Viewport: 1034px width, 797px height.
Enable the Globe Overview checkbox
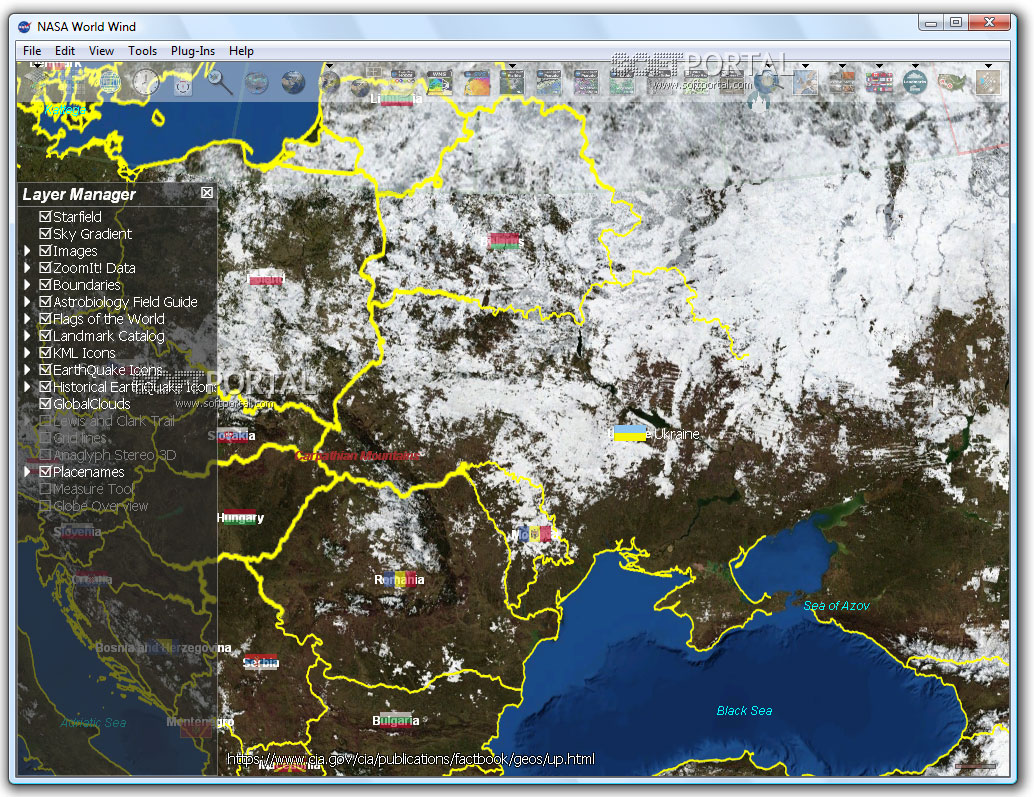[46, 506]
